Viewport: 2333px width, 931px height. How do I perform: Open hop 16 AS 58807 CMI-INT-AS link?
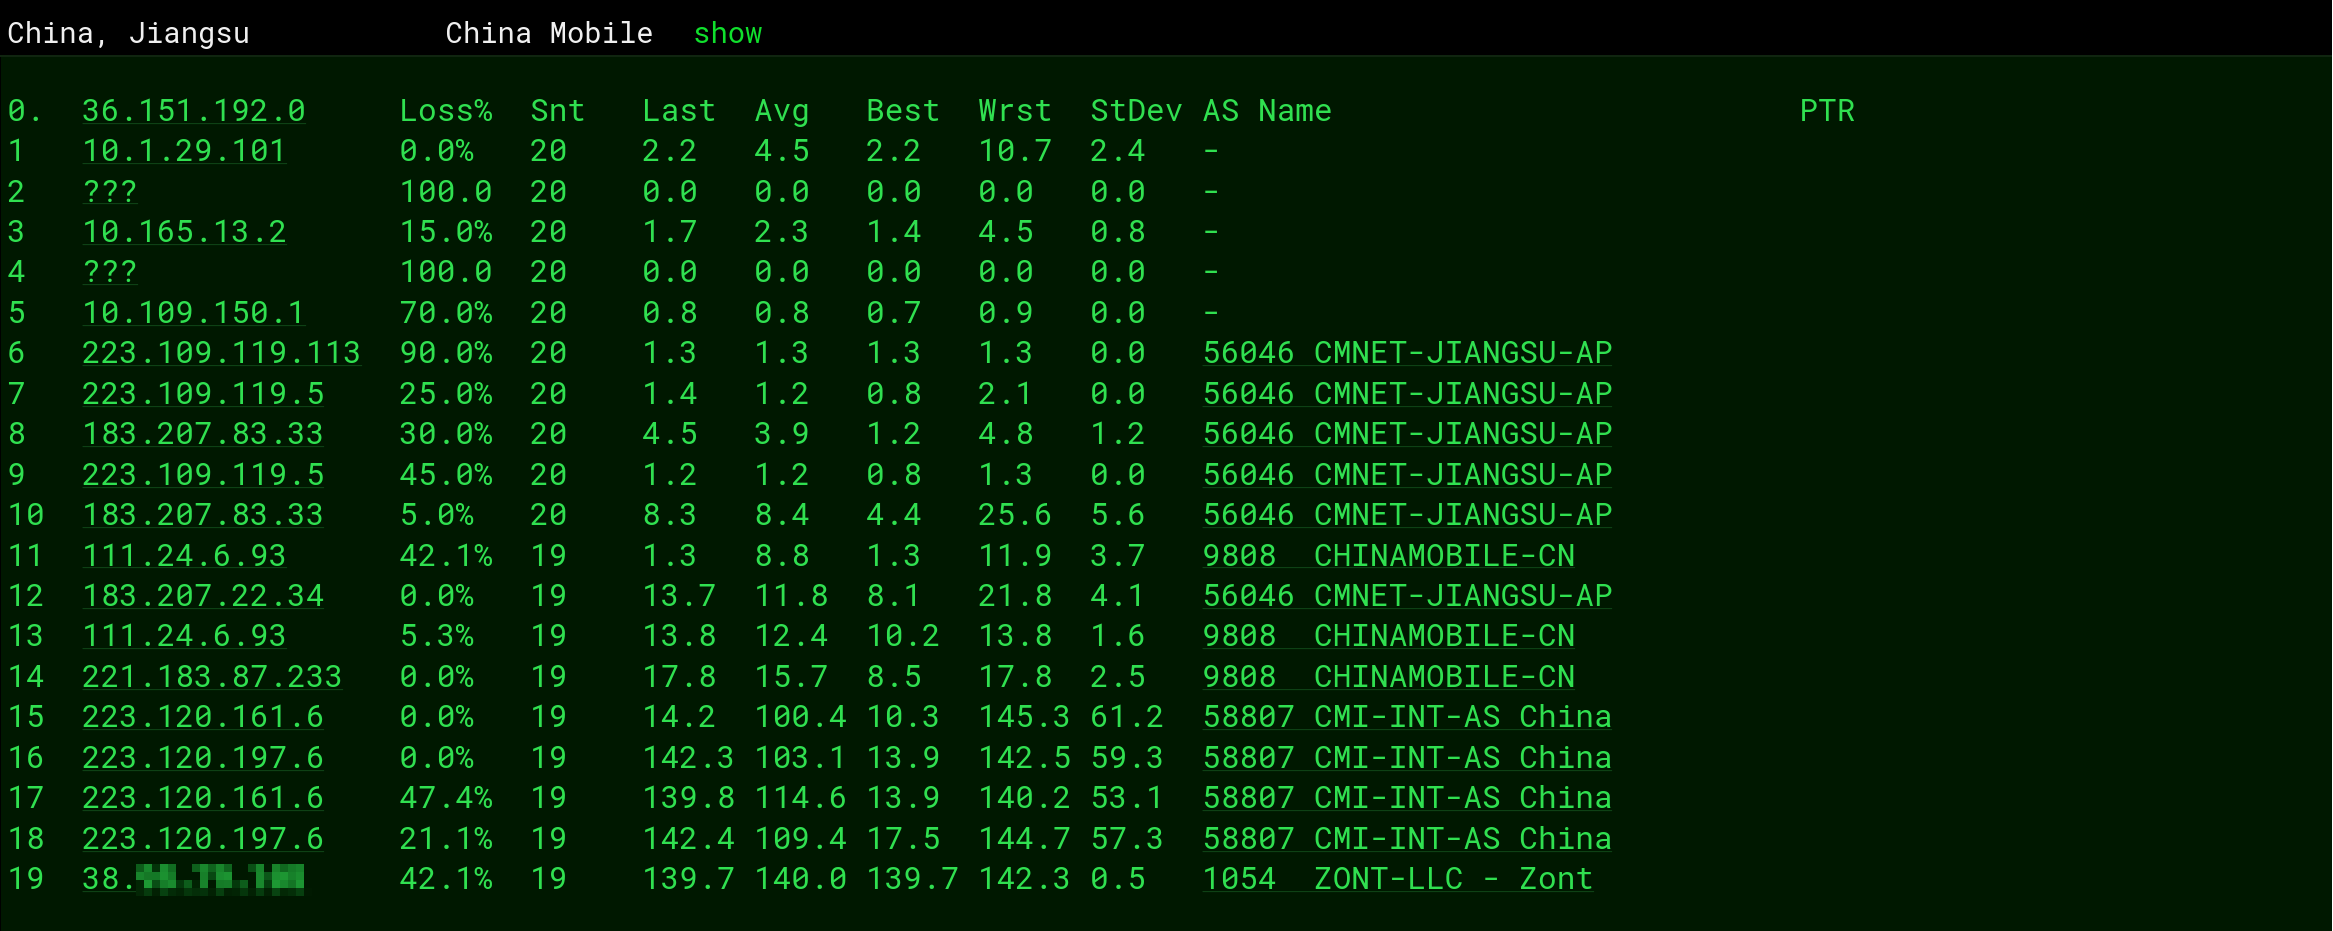(1406, 758)
